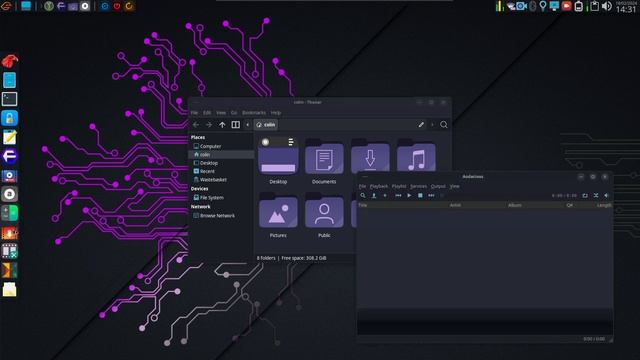Screen dimensions: 640x360
Task: Go to parent folder in Thunar
Action: [222, 124]
